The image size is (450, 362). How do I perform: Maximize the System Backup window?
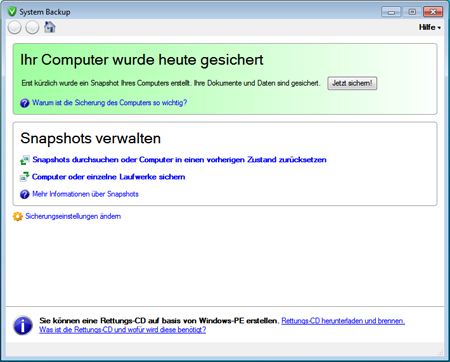click(x=412, y=12)
